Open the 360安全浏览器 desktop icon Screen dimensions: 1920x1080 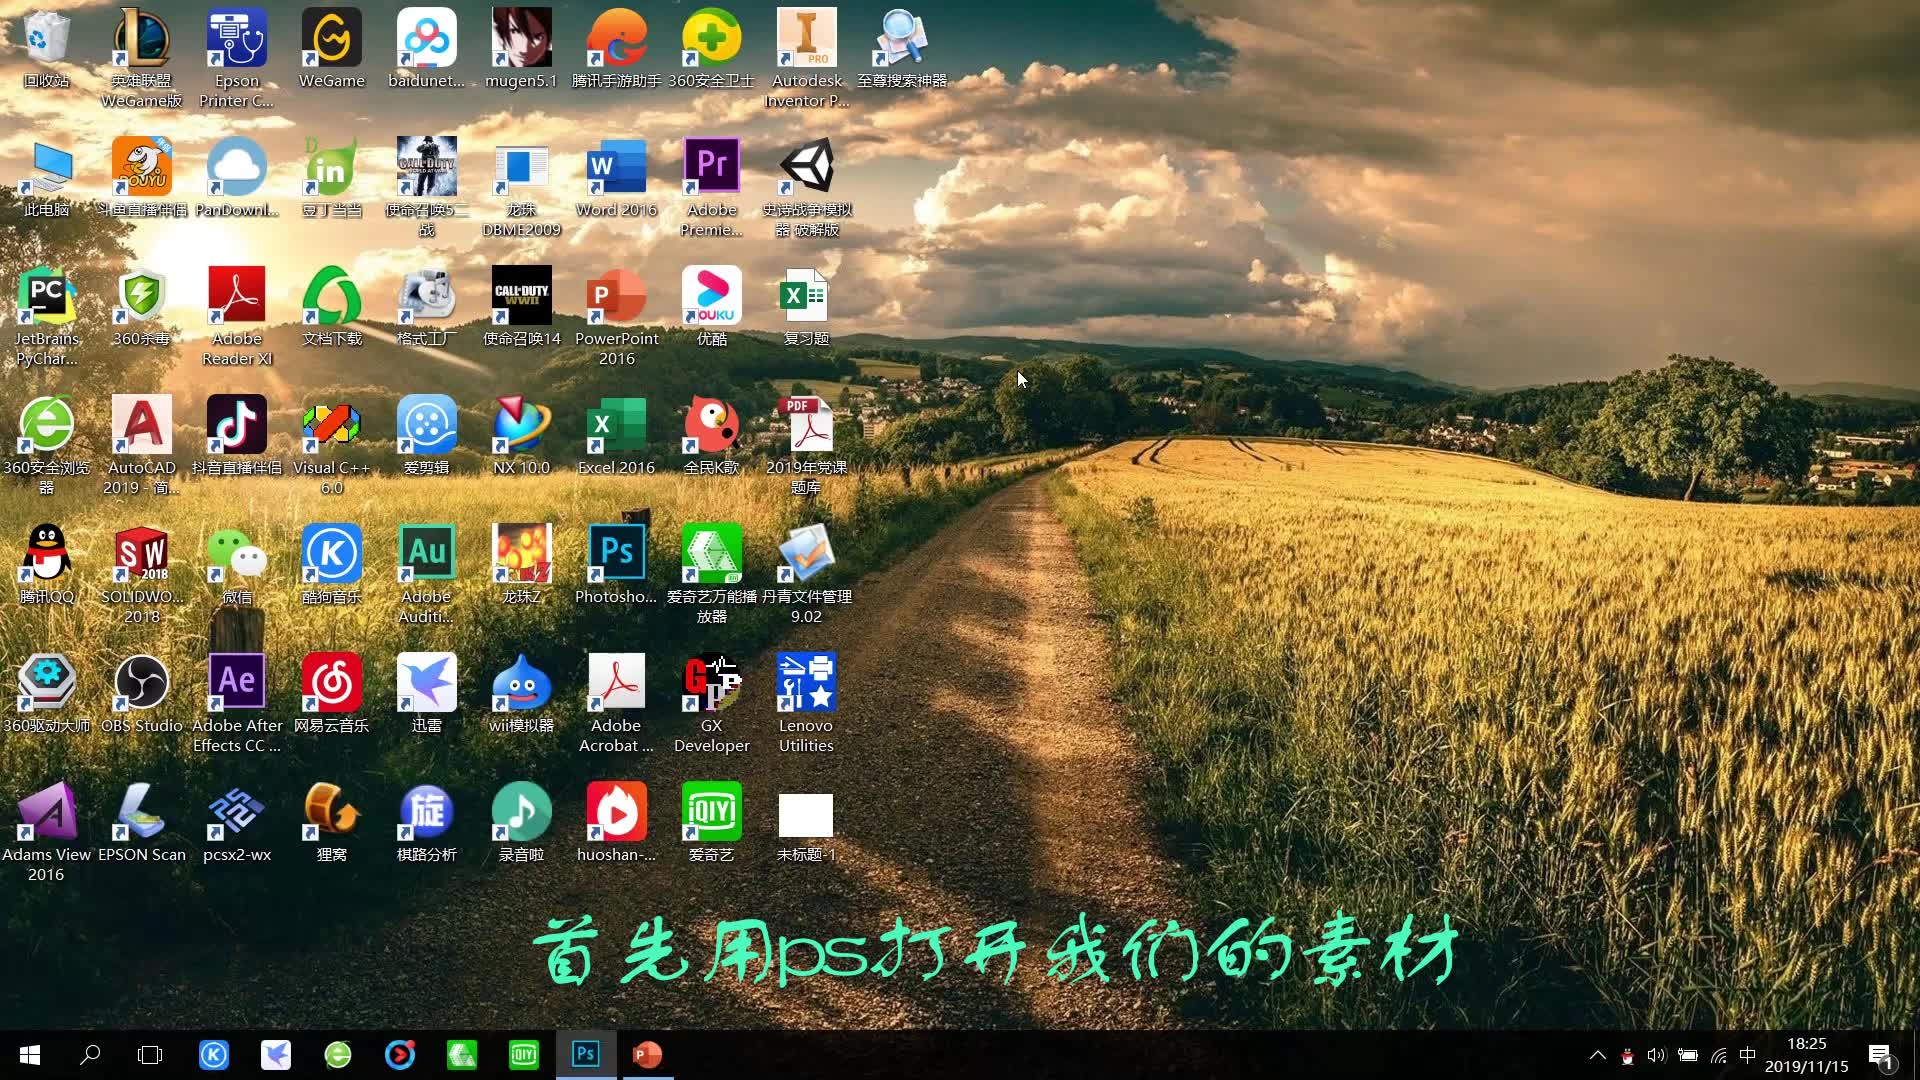(46, 445)
